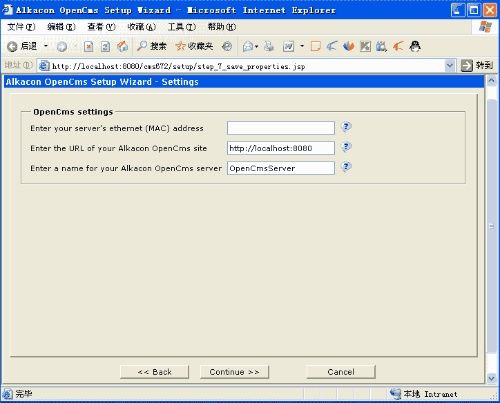Viewport: 500px width, 403px height.
Task: Click the blue bird toolbar icon
Action: (332, 46)
